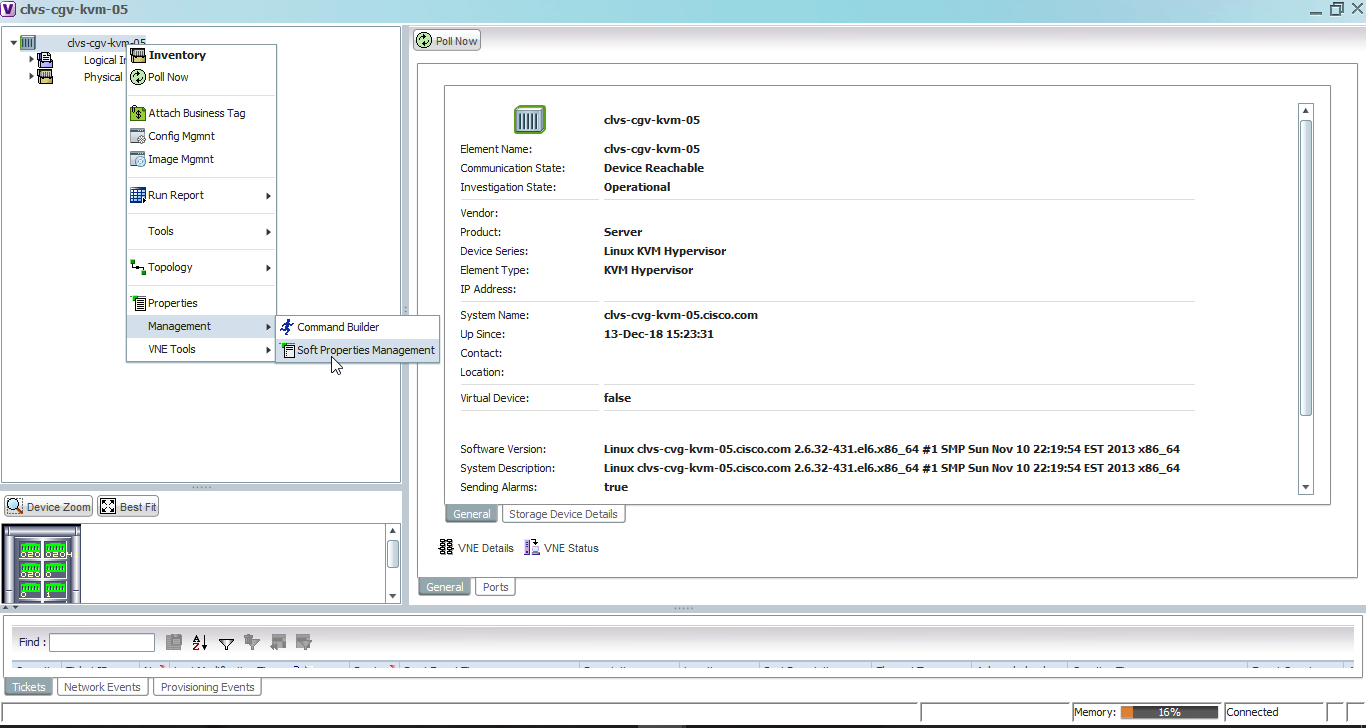Click the sort A-Z icon in events toolbar

(x=199, y=644)
